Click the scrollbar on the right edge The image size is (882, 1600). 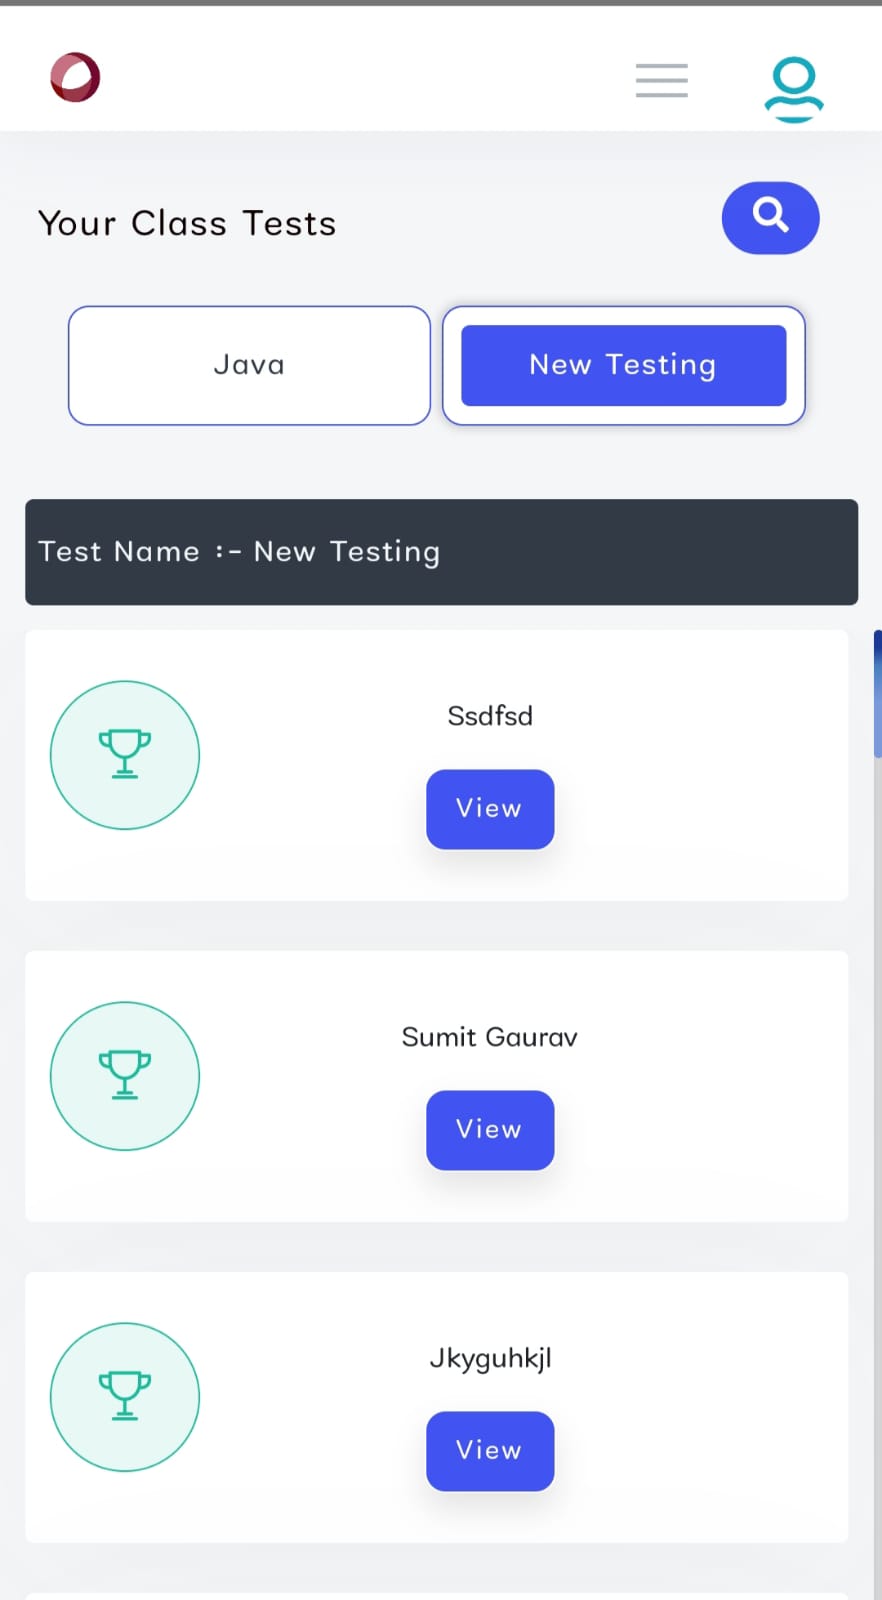click(x=877, y=690)
